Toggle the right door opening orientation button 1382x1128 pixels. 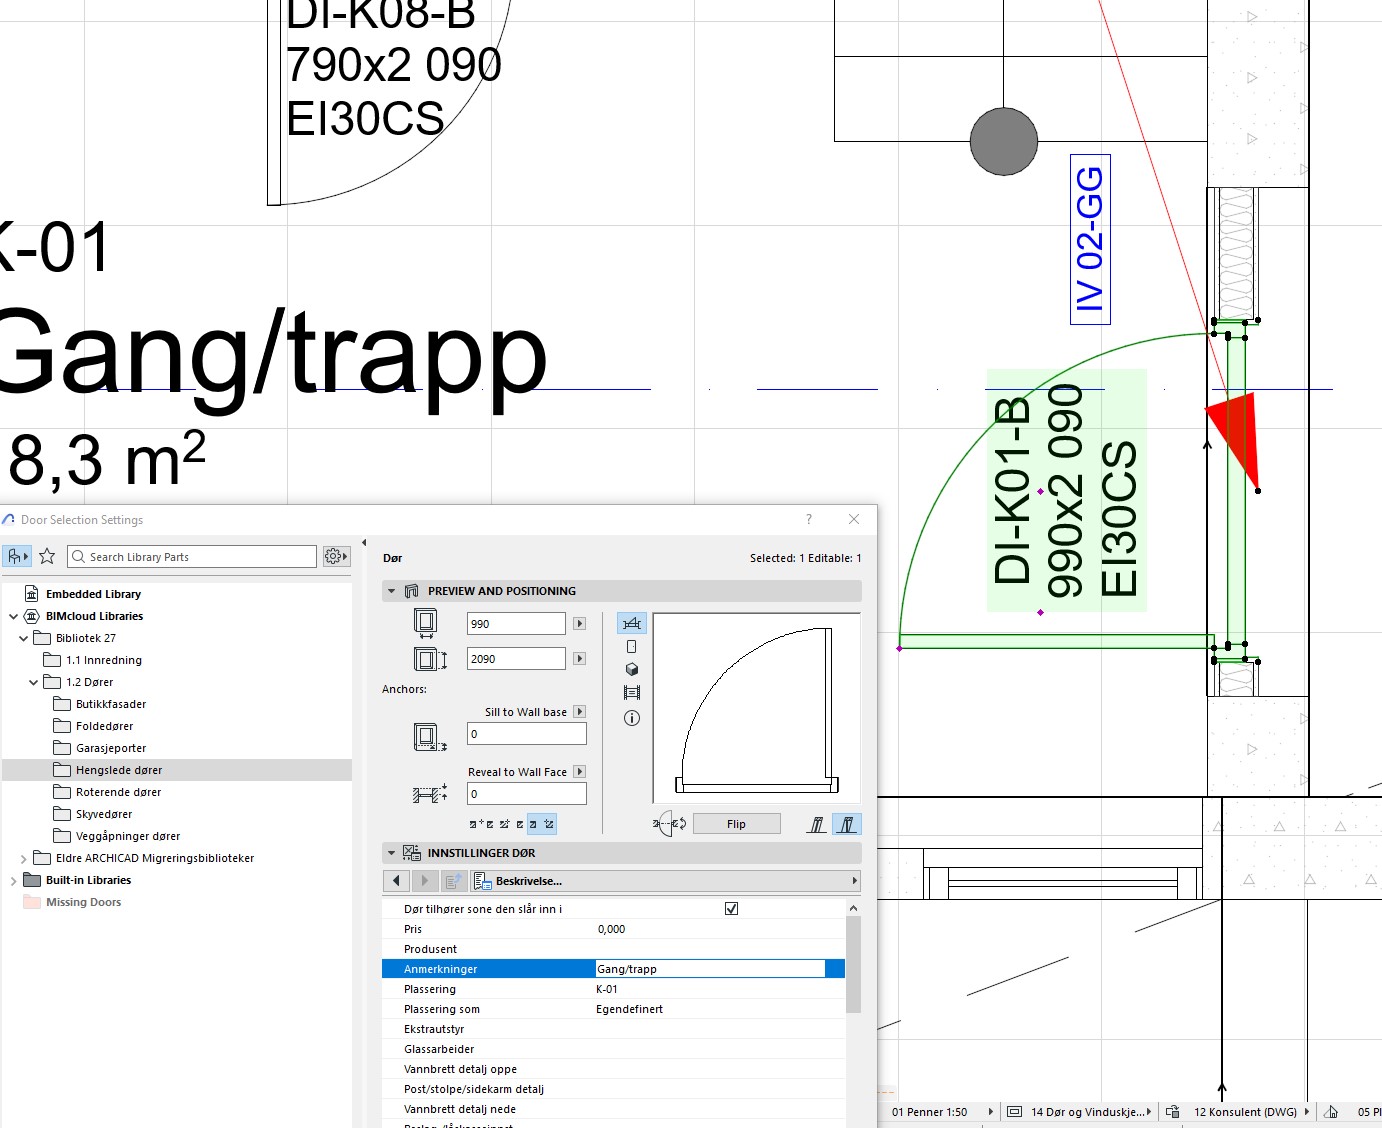click(x=846, y=824)
